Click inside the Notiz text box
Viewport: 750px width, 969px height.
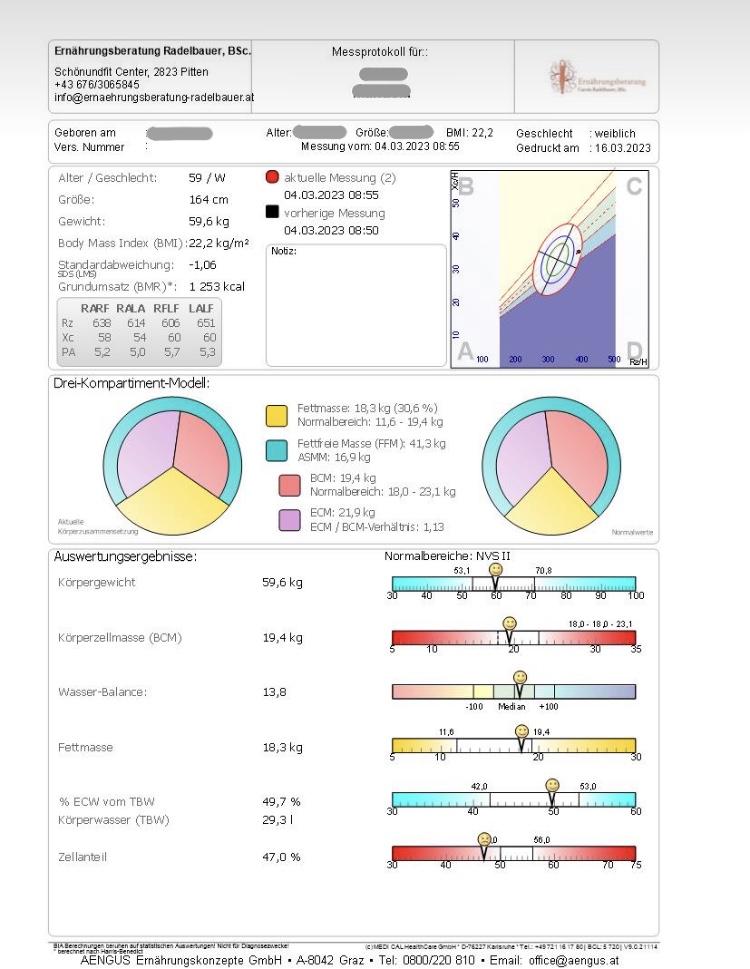pos(356,305)
